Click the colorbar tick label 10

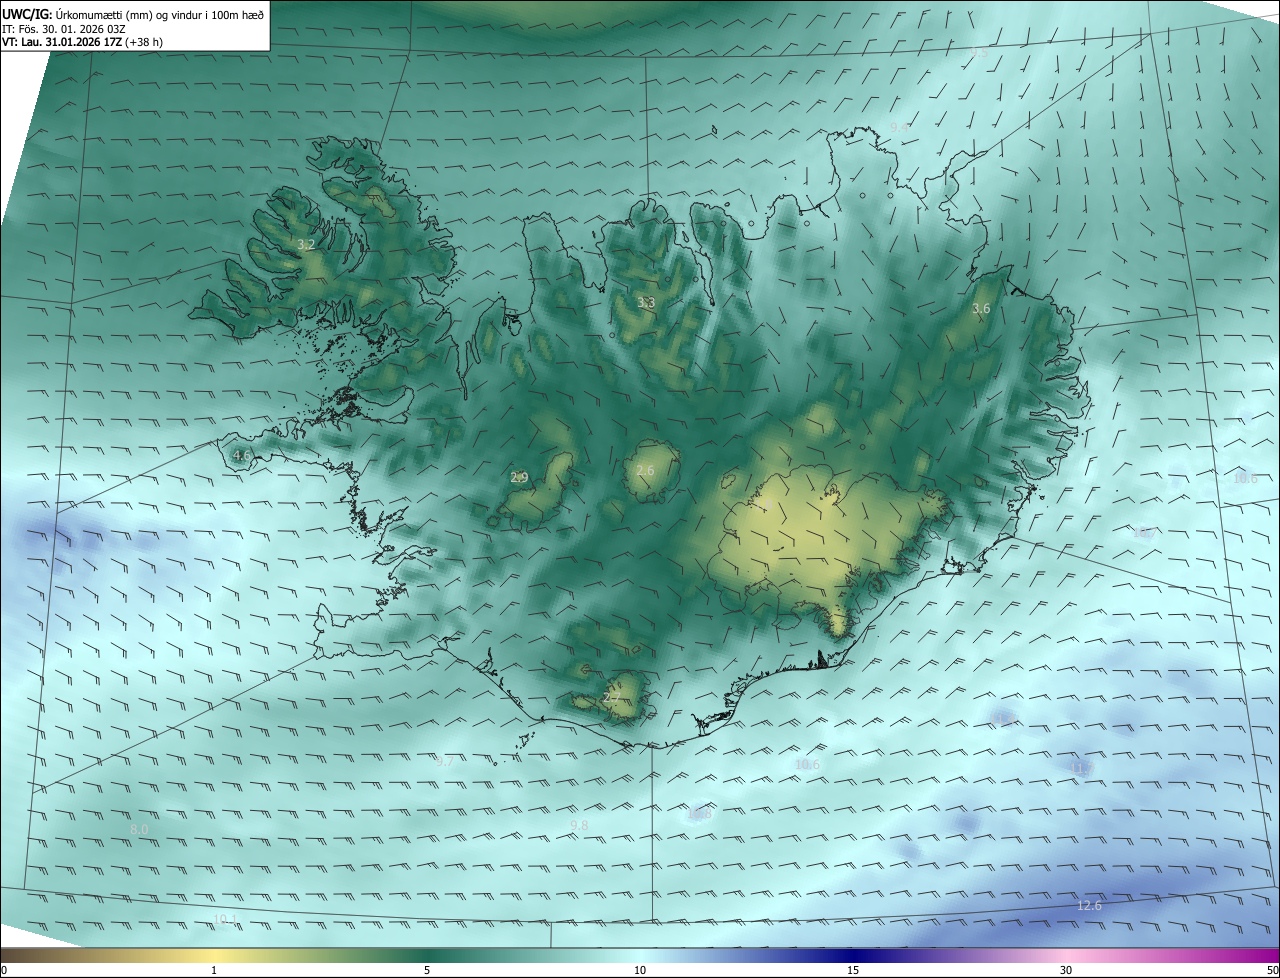coord(640,970)
